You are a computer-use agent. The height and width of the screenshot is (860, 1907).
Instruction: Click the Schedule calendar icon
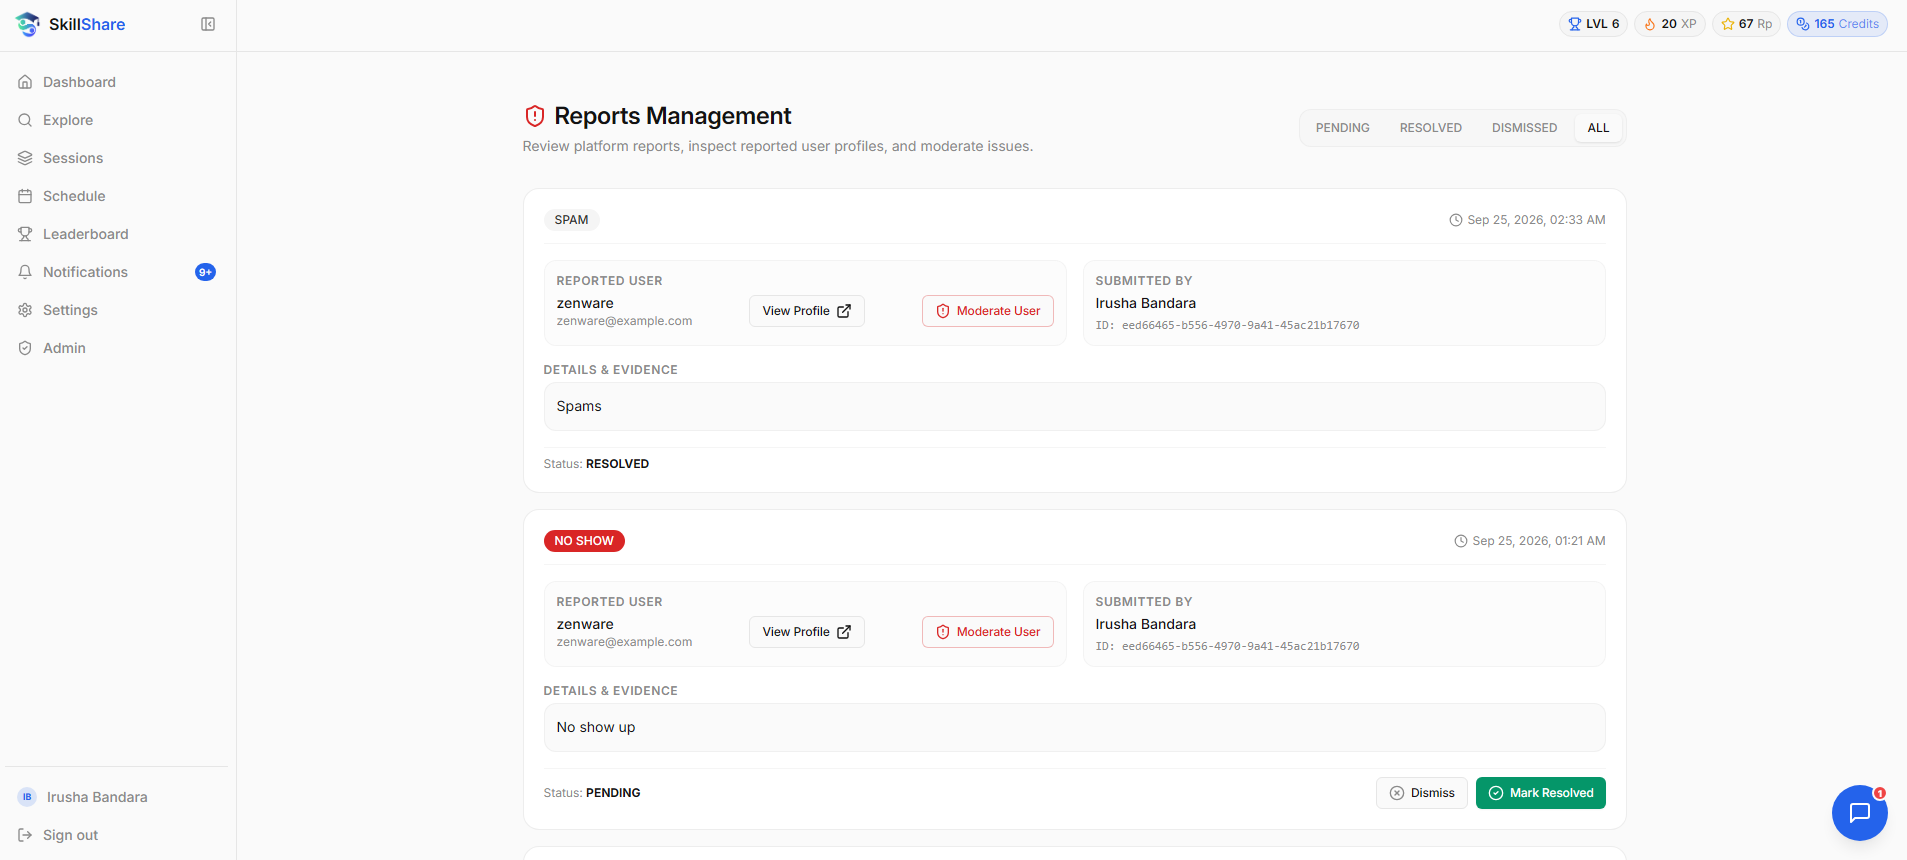[x=25, y=196]
